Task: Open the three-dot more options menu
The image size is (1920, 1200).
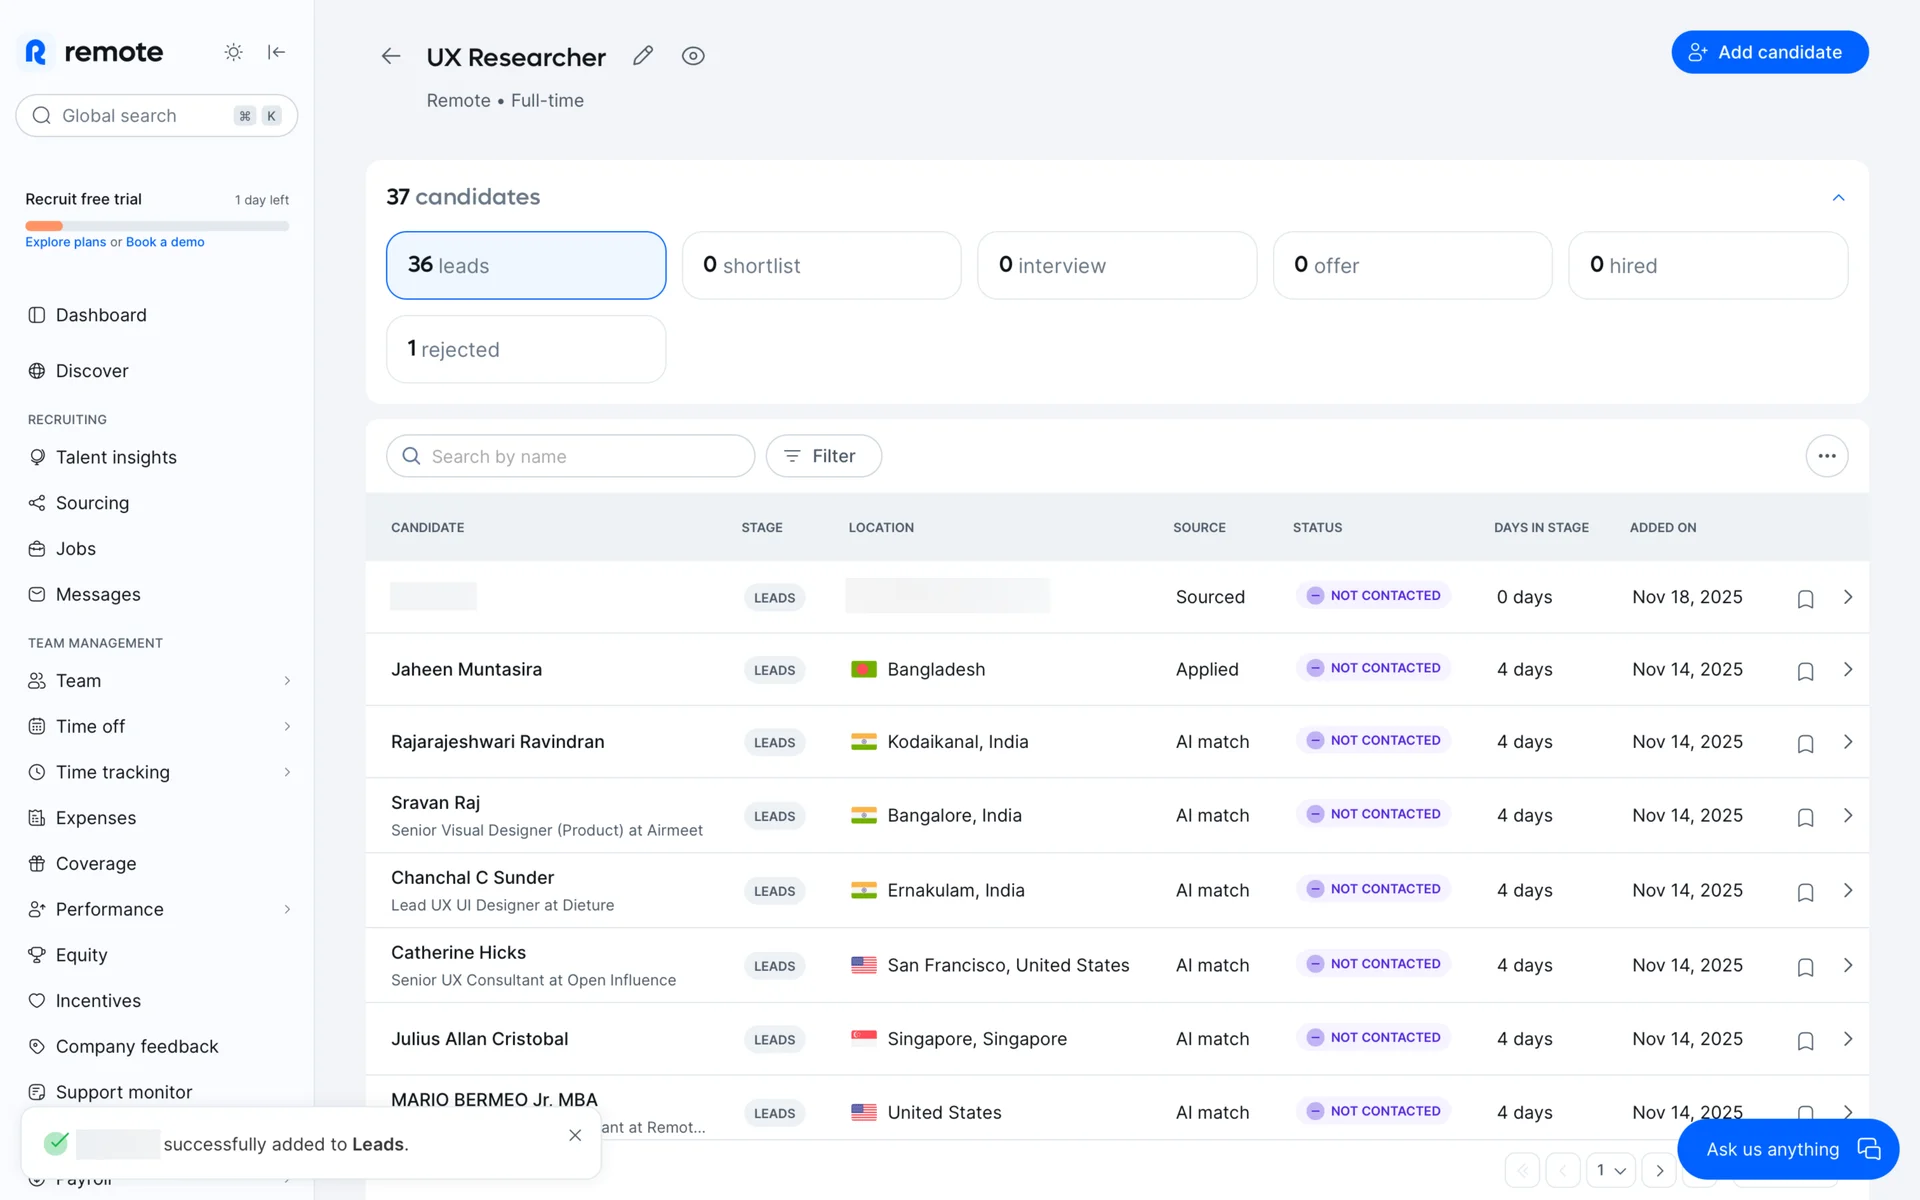Action: pyautogui.click(x=1826, y=456)
